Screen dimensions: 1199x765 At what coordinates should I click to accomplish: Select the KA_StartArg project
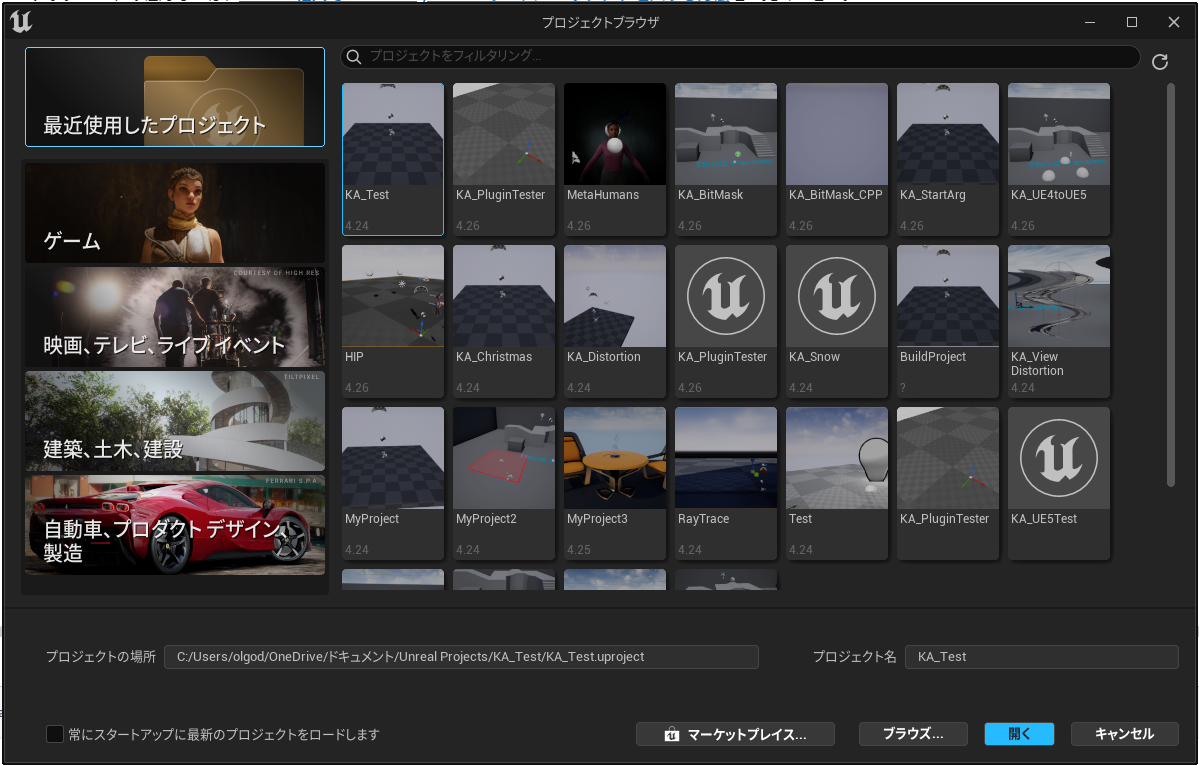[947, 159]
